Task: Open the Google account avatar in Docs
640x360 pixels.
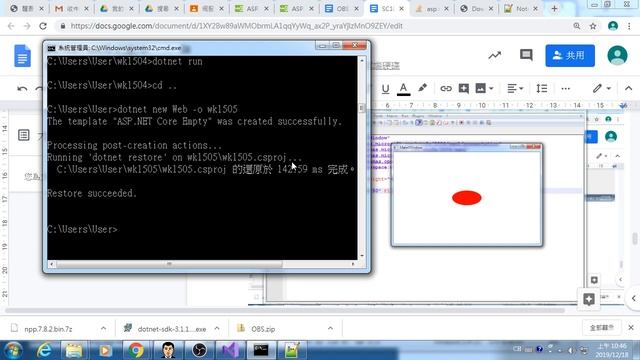Action: pyautogui.click(x=617, y=56)
